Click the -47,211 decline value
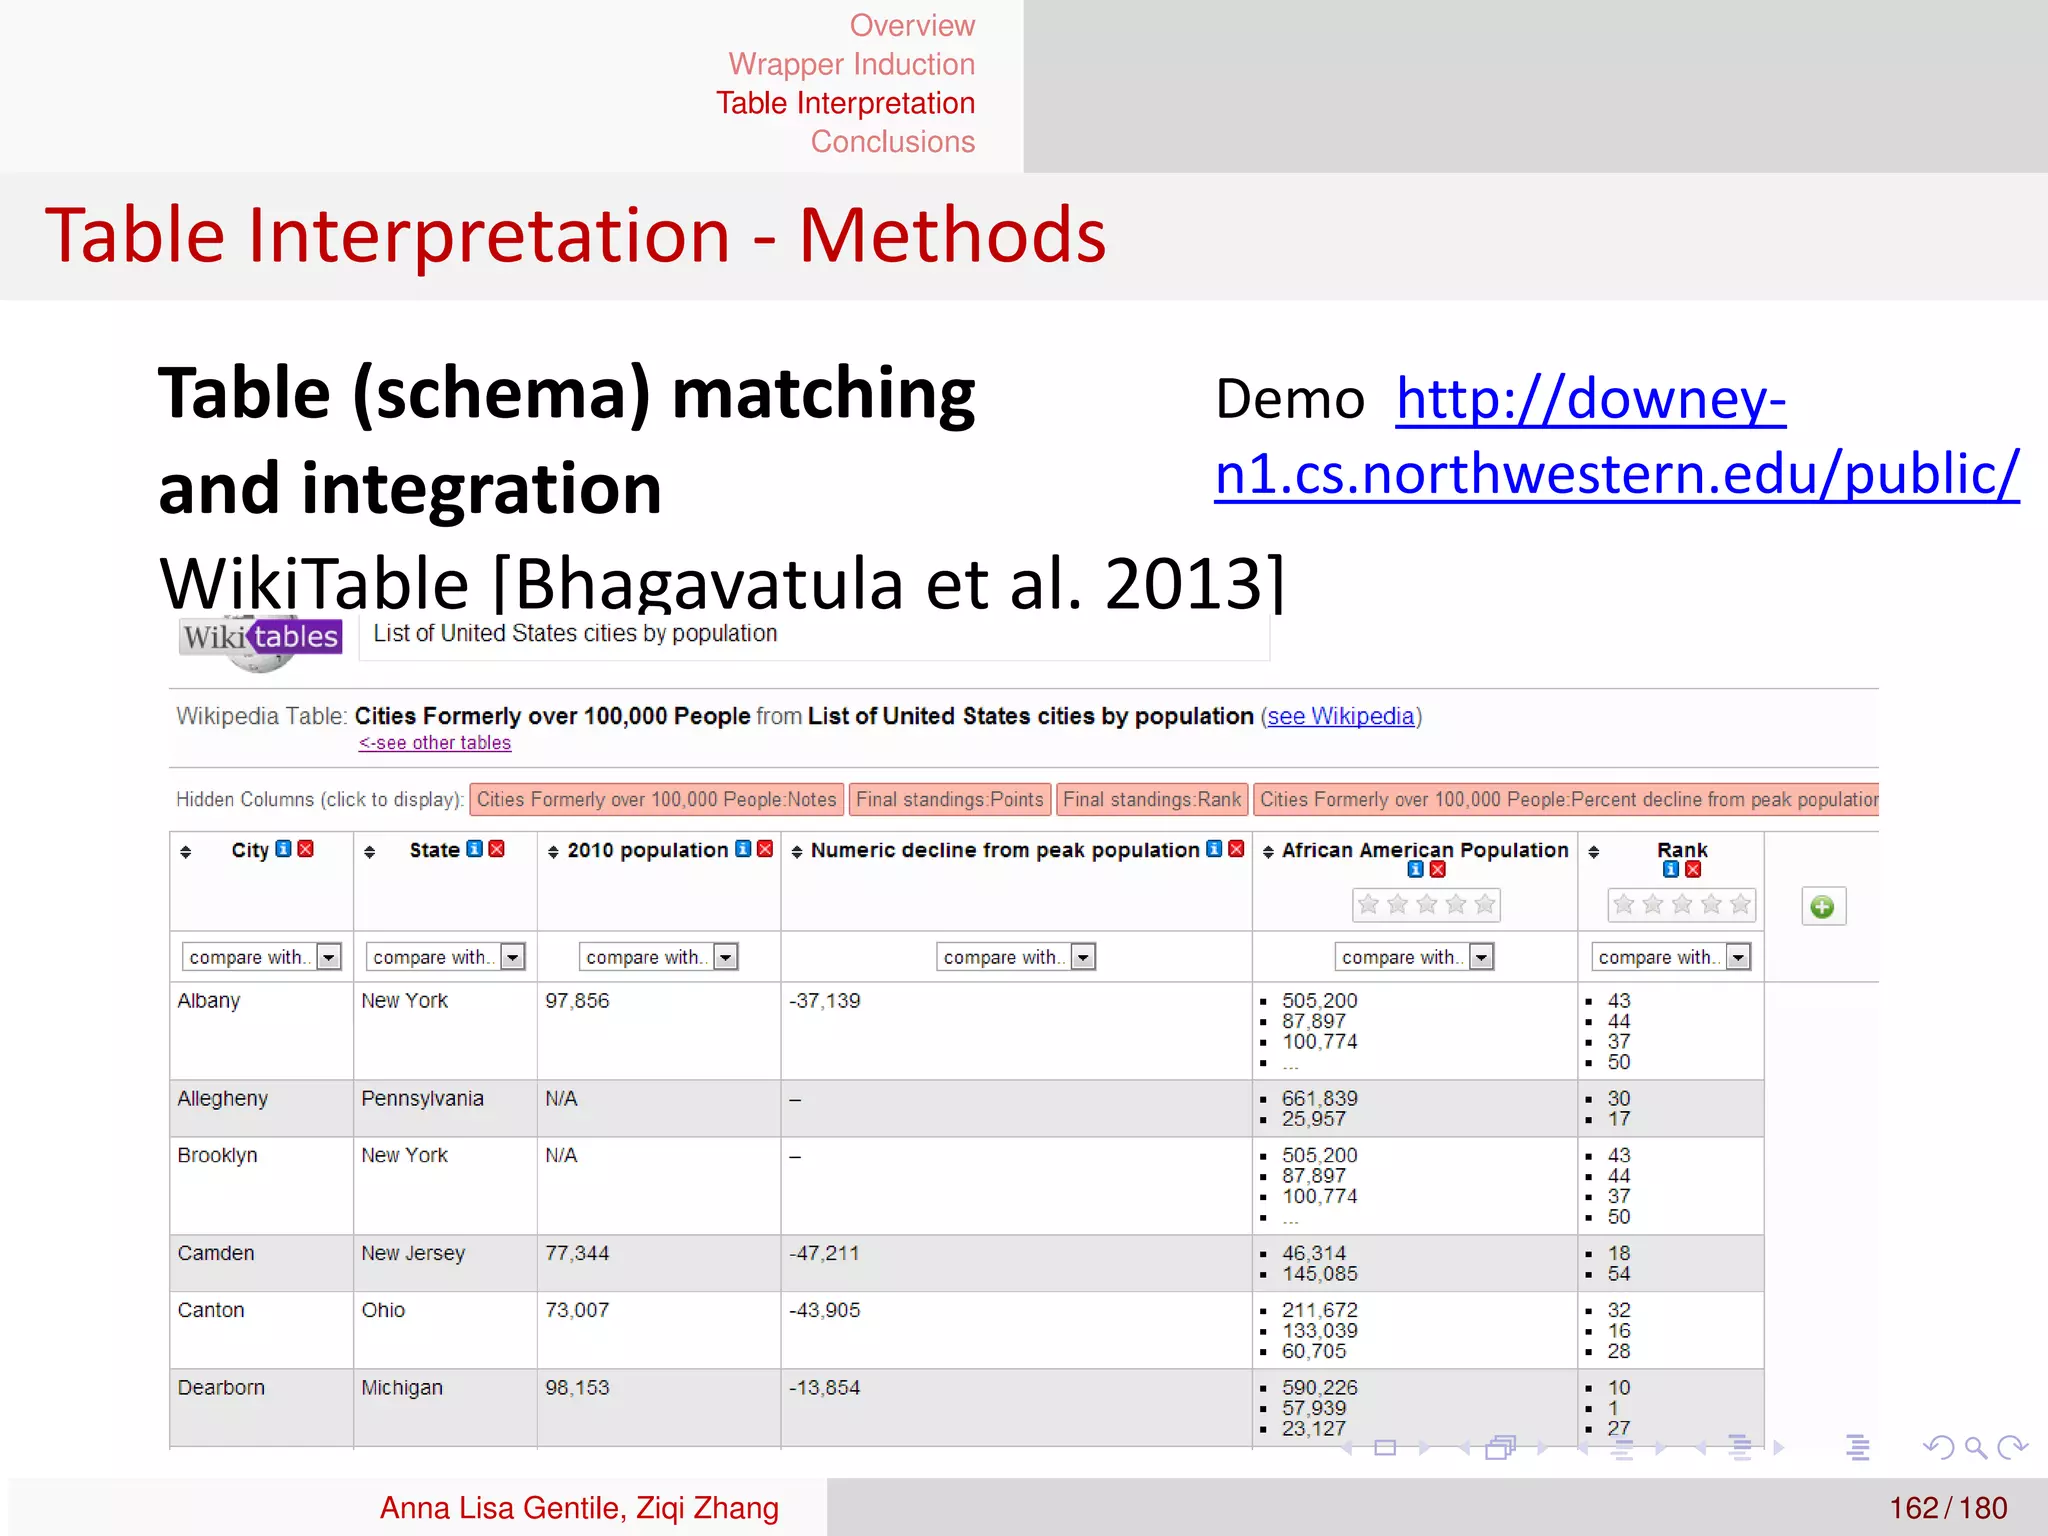2048x1536 pixels. pos(824,1254)
